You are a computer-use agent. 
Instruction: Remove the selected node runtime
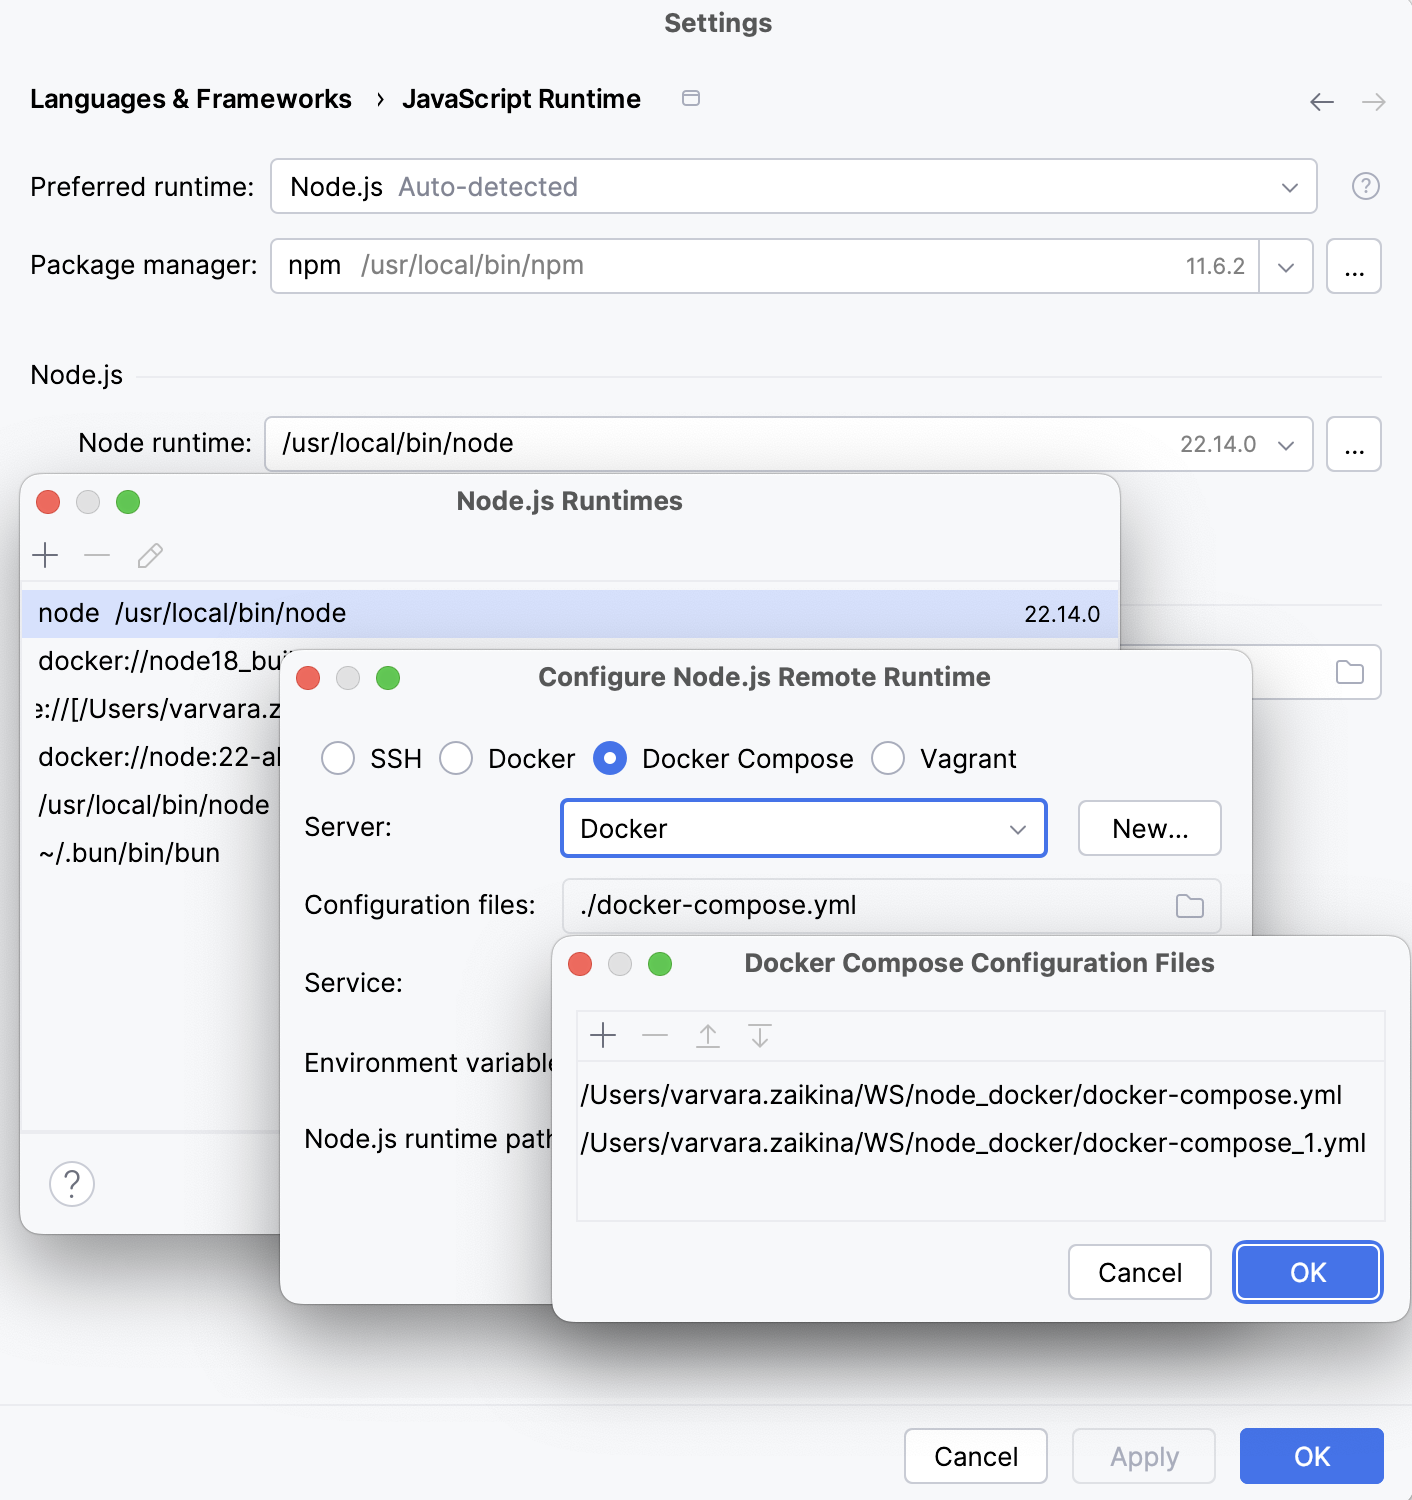[96, 555]
